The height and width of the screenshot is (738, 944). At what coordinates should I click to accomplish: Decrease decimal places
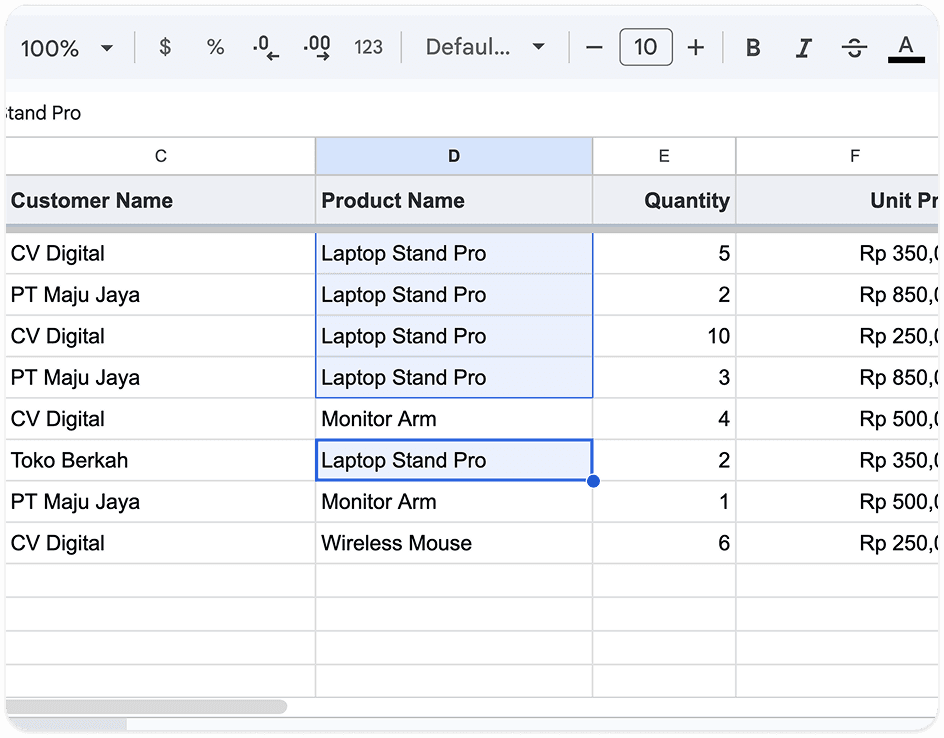266,47
